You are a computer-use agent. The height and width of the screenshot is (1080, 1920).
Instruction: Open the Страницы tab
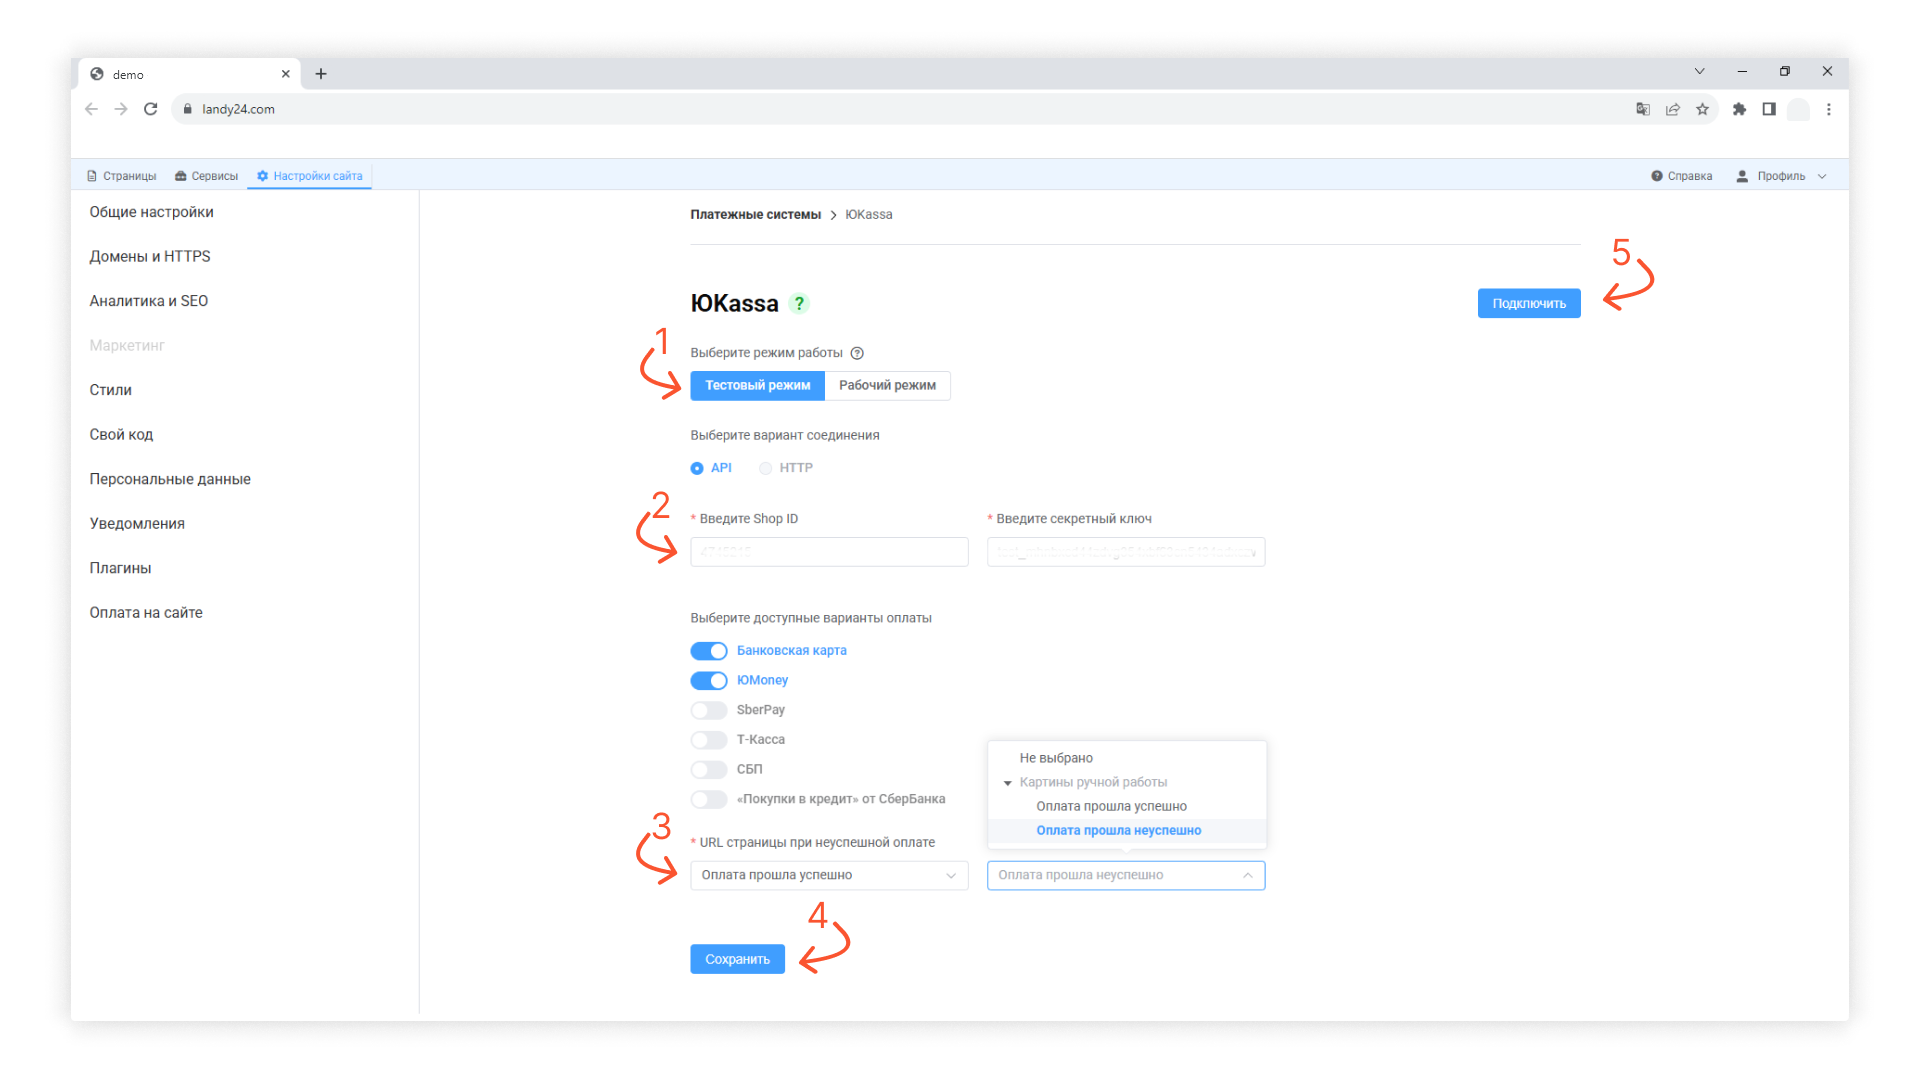click(122, 176)
